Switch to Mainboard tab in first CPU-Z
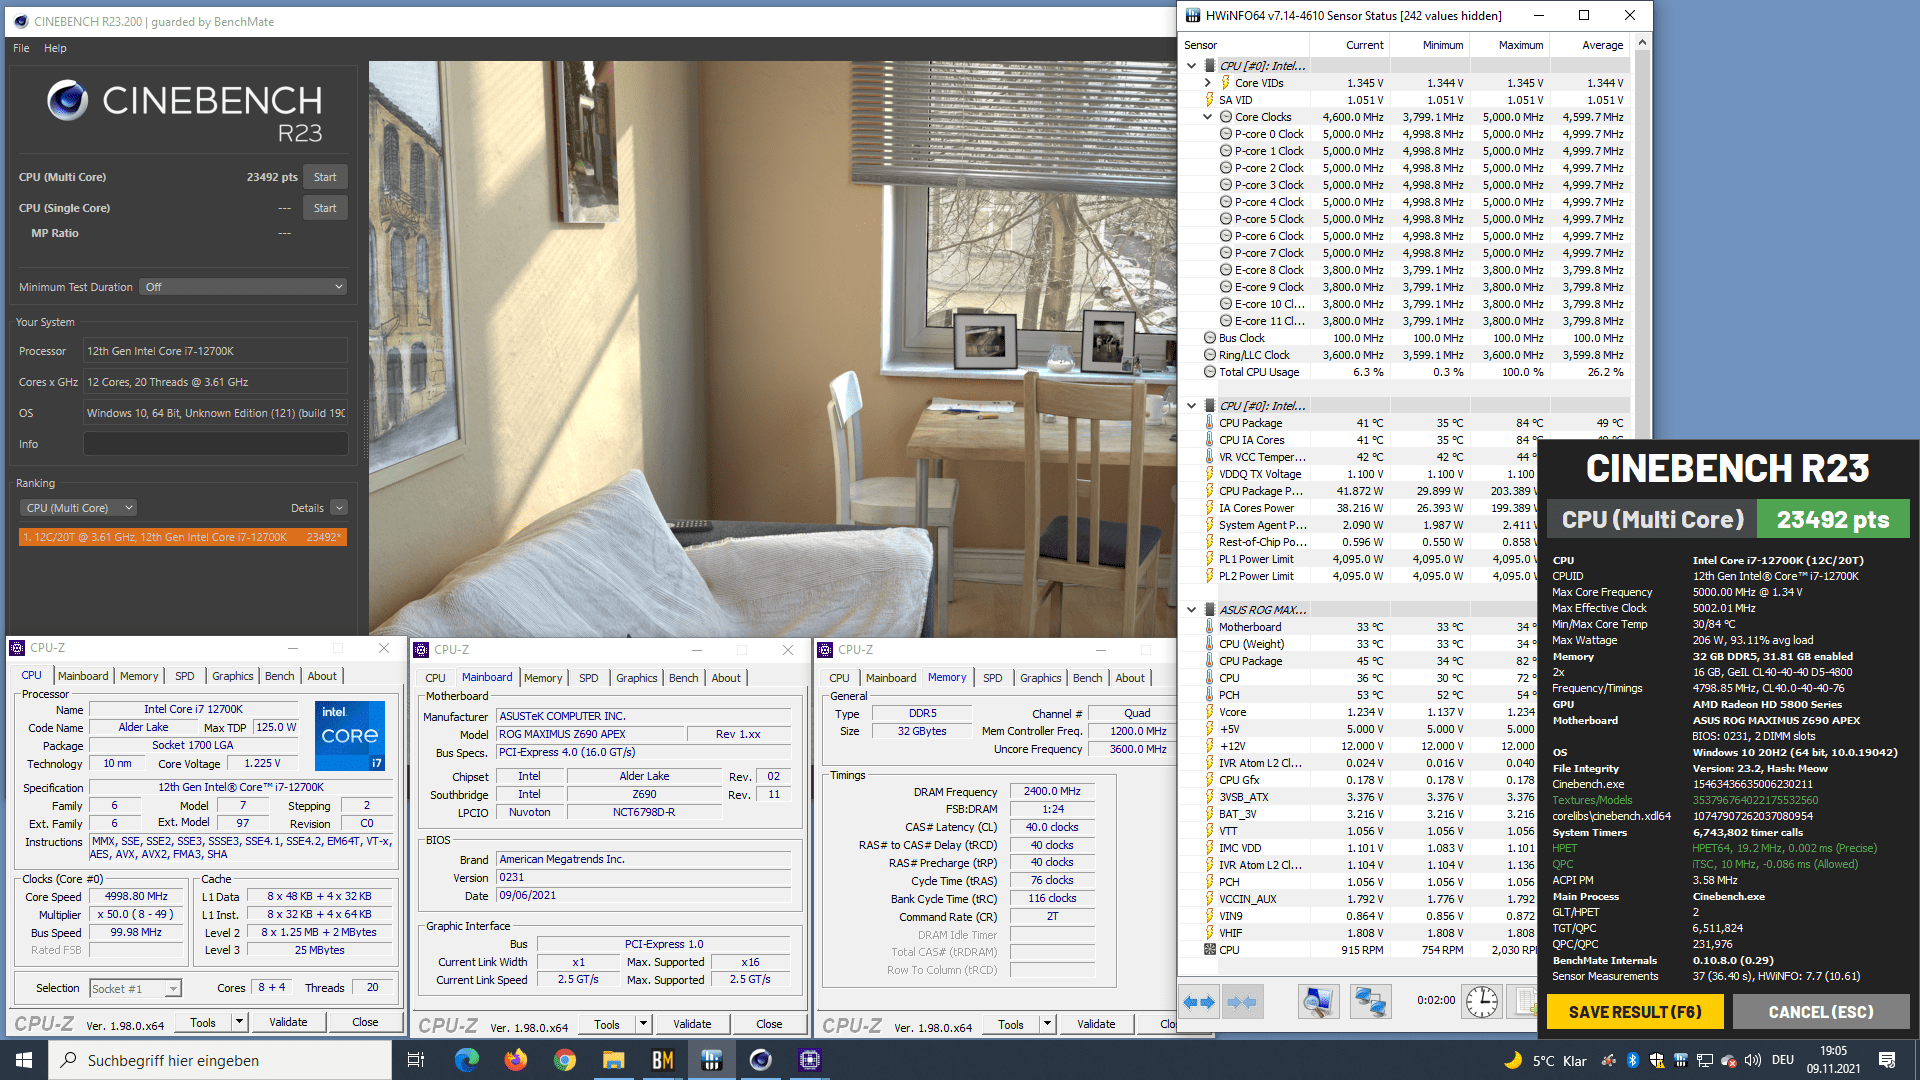 click(x=83, y=676)
